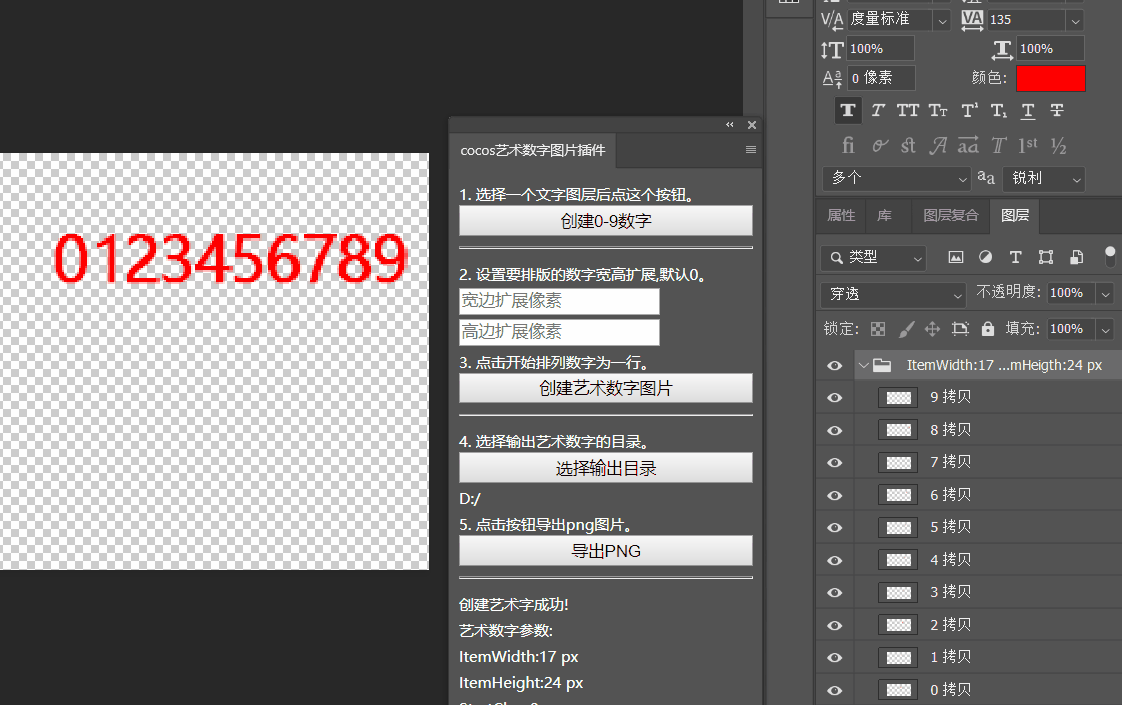Prevent artboard auto-nesting lock icon

pyautogui.click(x=960, y=329)
